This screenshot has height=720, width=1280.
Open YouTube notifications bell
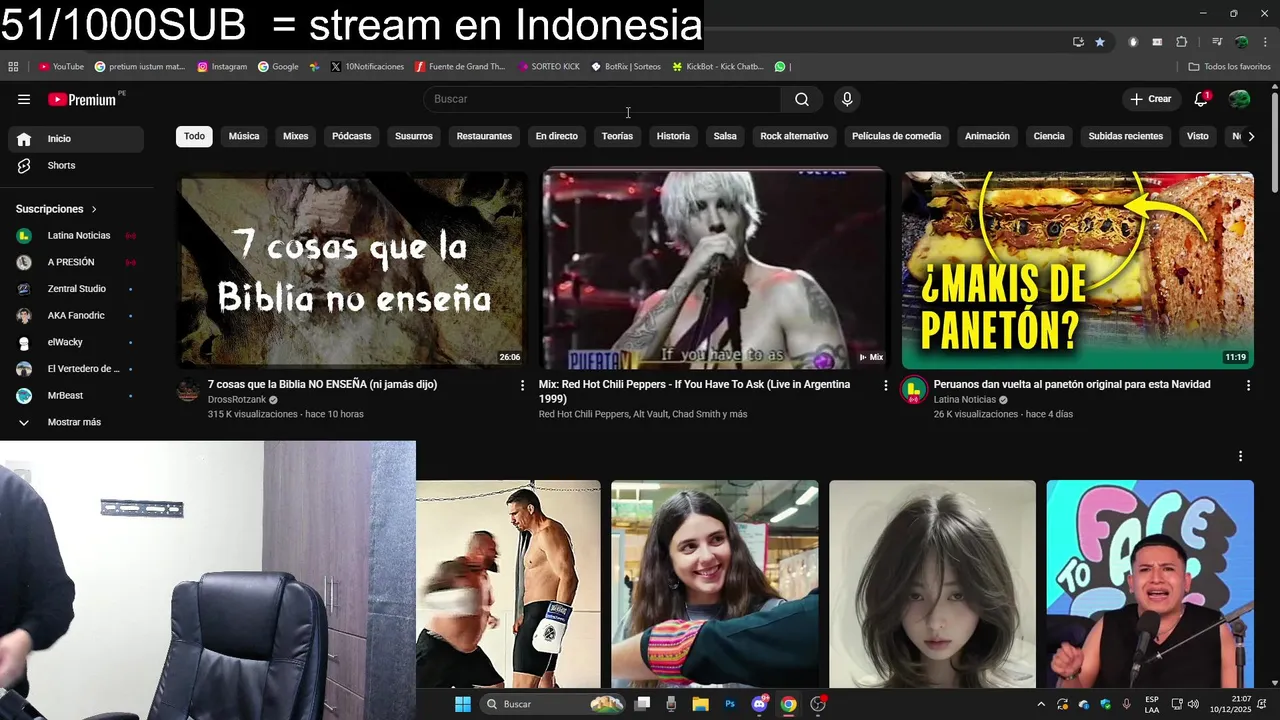tap(1202, 99)
